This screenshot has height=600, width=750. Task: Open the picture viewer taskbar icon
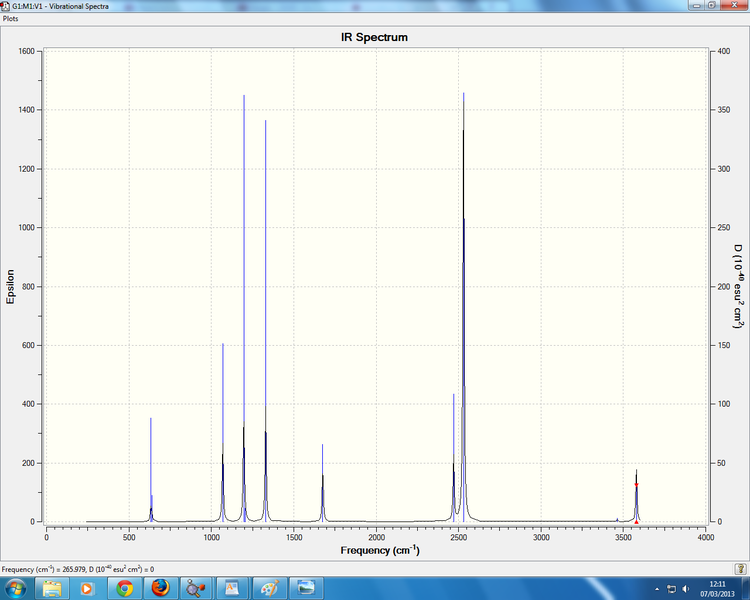click(306, 588)
